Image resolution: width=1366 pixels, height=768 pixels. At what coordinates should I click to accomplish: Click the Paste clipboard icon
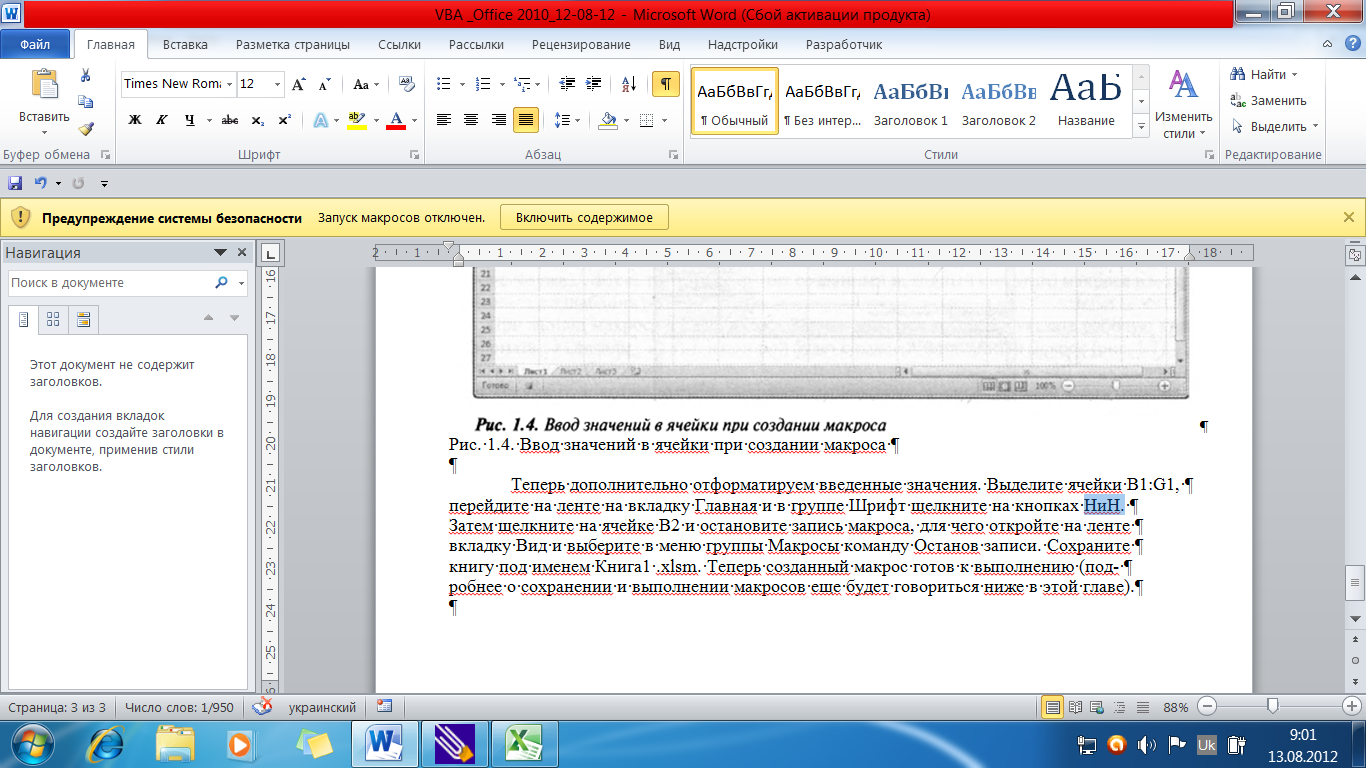coord(44,83)
